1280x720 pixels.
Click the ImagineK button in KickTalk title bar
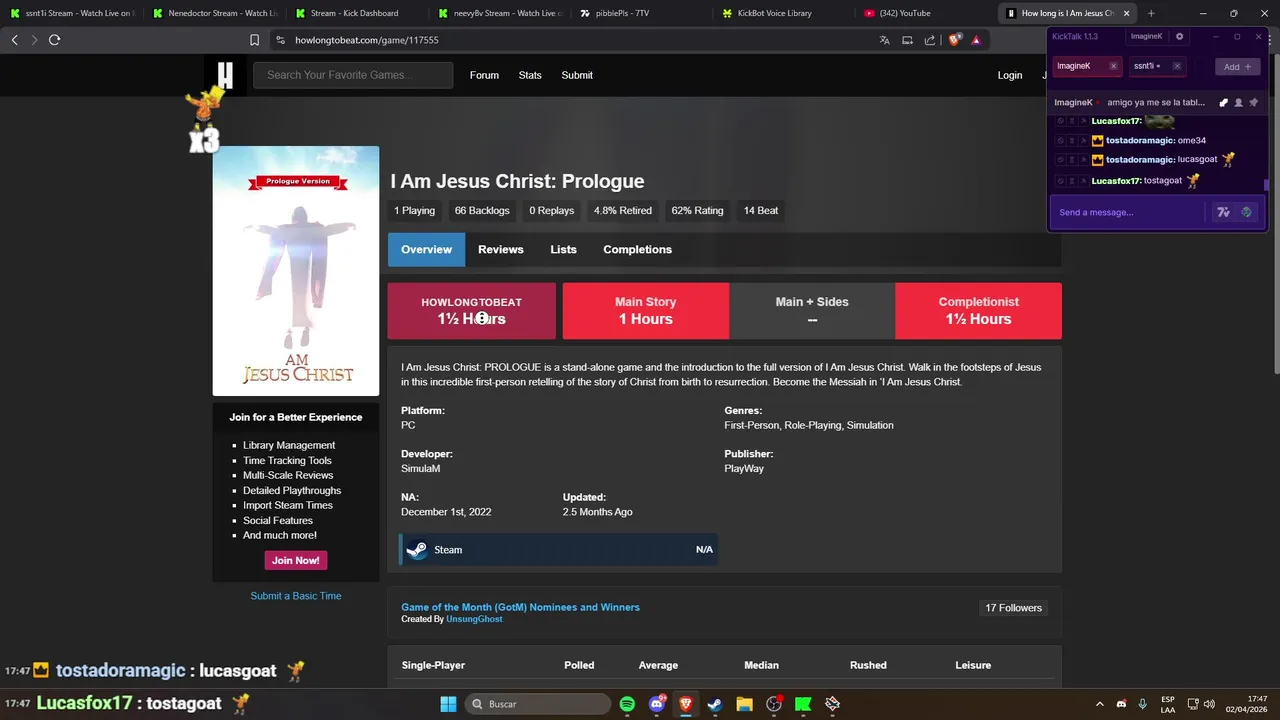1146,36
